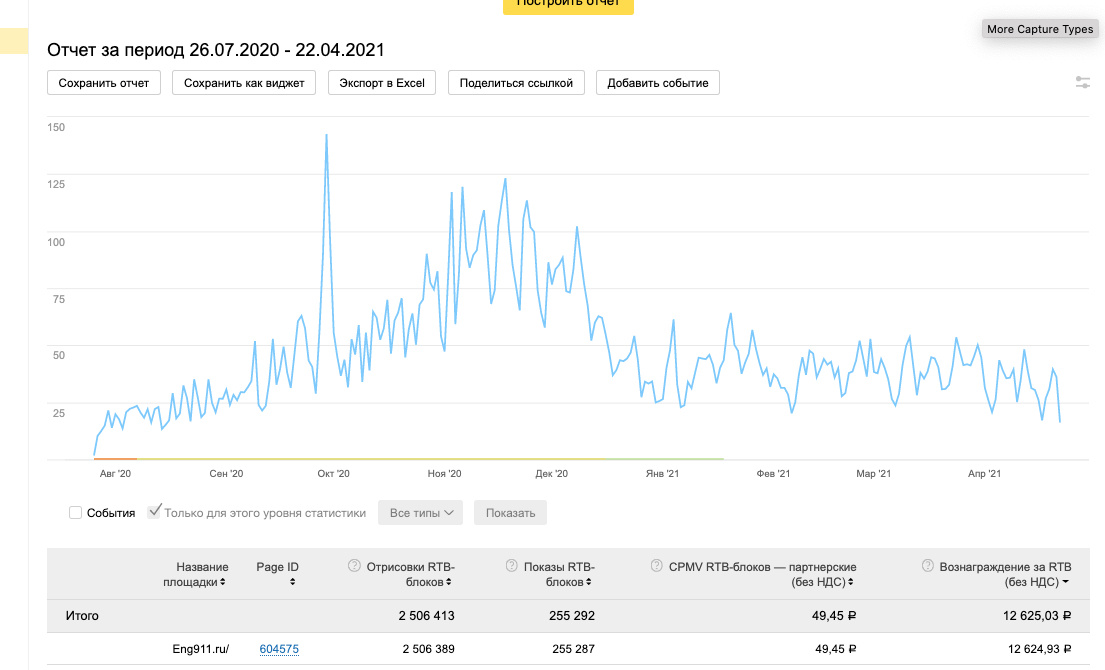The image size is (1105, 670).
Task: Enable the События checkbox
Action: pyautogui.click(x=75, y=513)
